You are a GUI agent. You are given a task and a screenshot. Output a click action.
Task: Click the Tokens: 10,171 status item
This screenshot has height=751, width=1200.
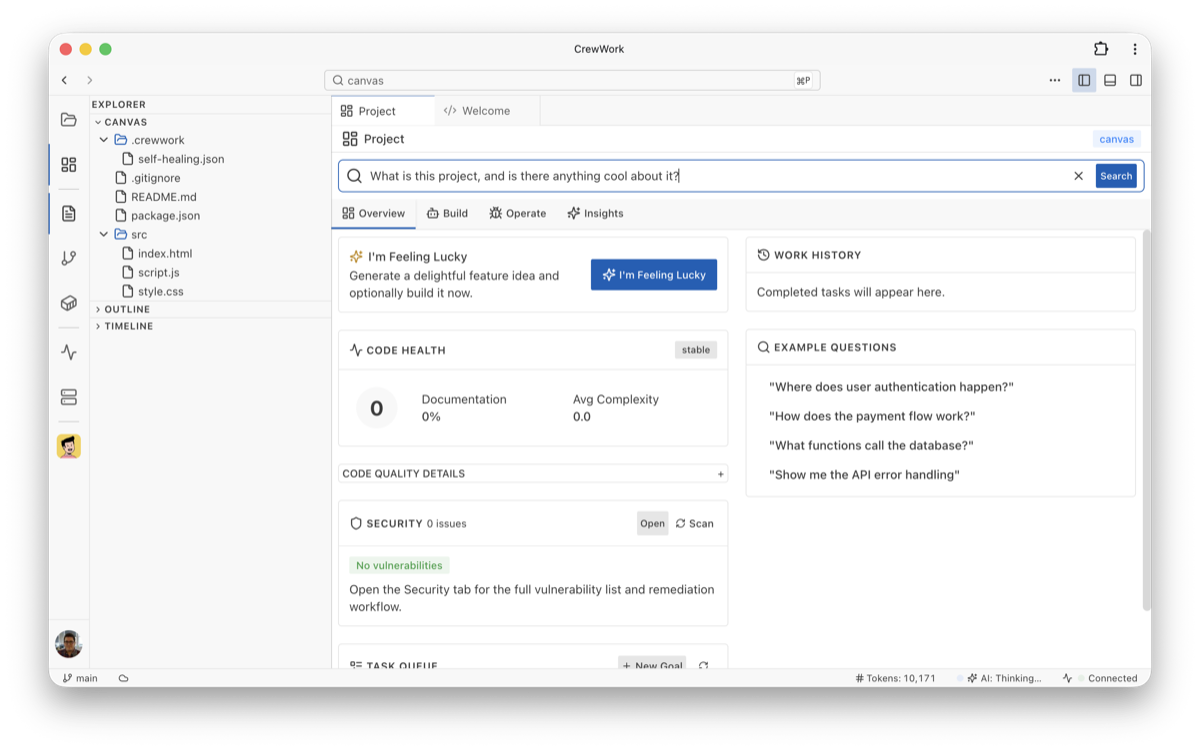[x=896, y=678]
